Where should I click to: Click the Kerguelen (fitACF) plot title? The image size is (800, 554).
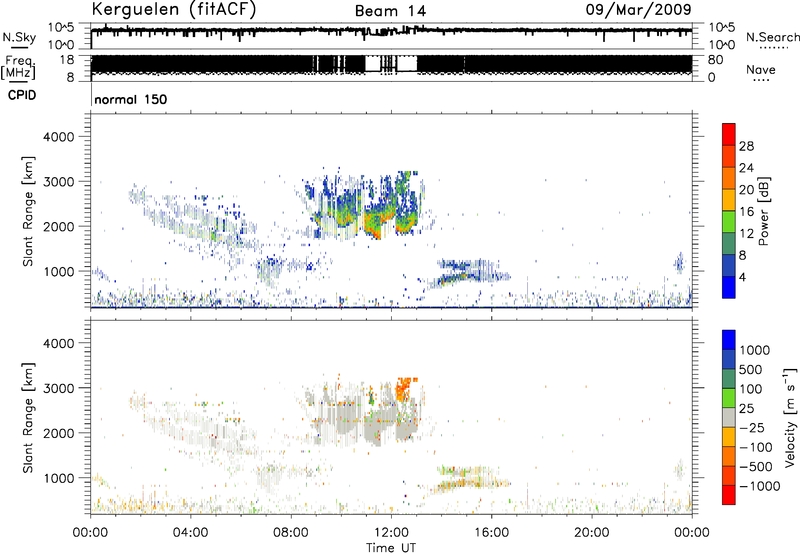[x=173, y=9]
